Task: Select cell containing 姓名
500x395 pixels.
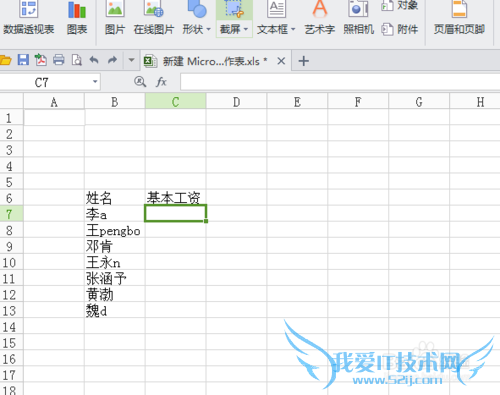Action: 115,198
